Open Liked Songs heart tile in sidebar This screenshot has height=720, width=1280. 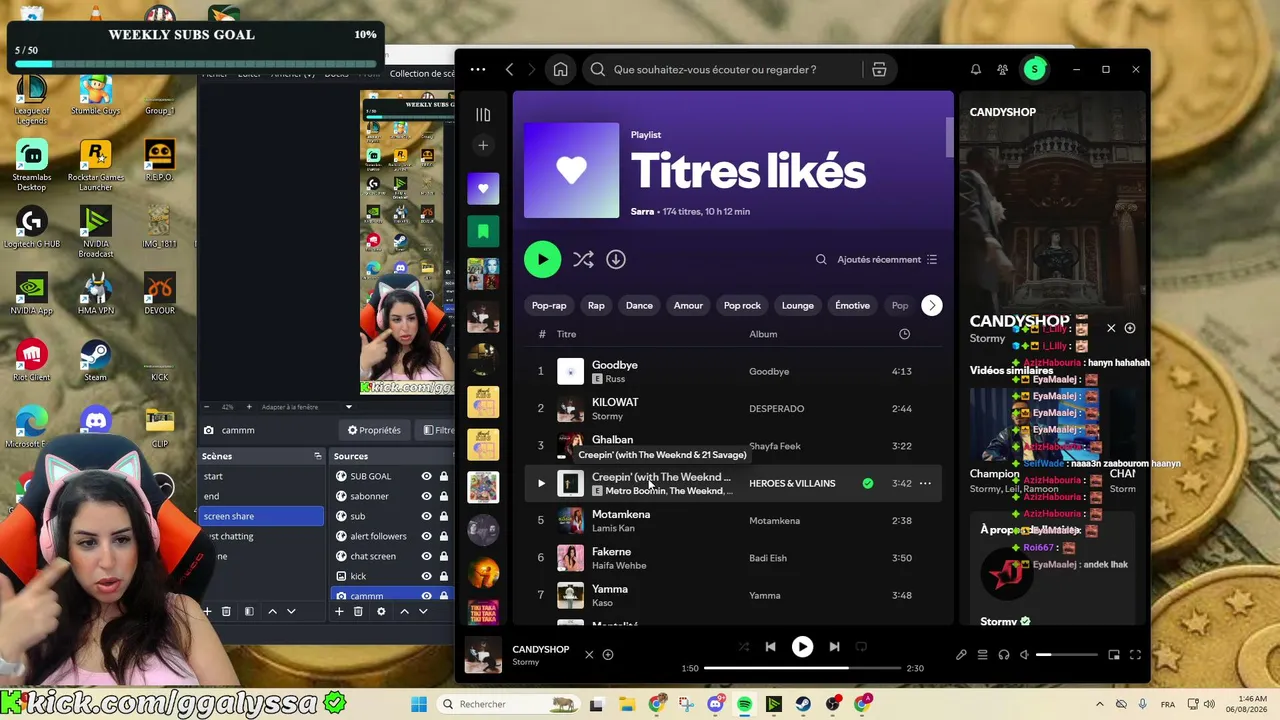click(483, 189)
